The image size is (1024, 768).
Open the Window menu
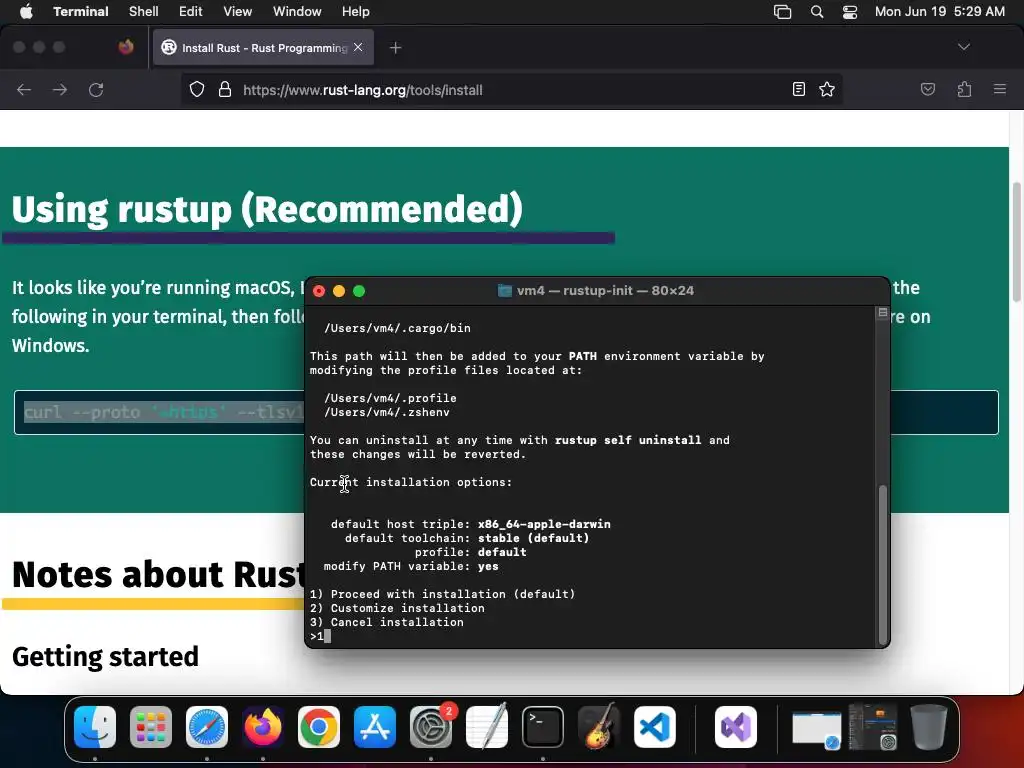click(x=297, y=12)
